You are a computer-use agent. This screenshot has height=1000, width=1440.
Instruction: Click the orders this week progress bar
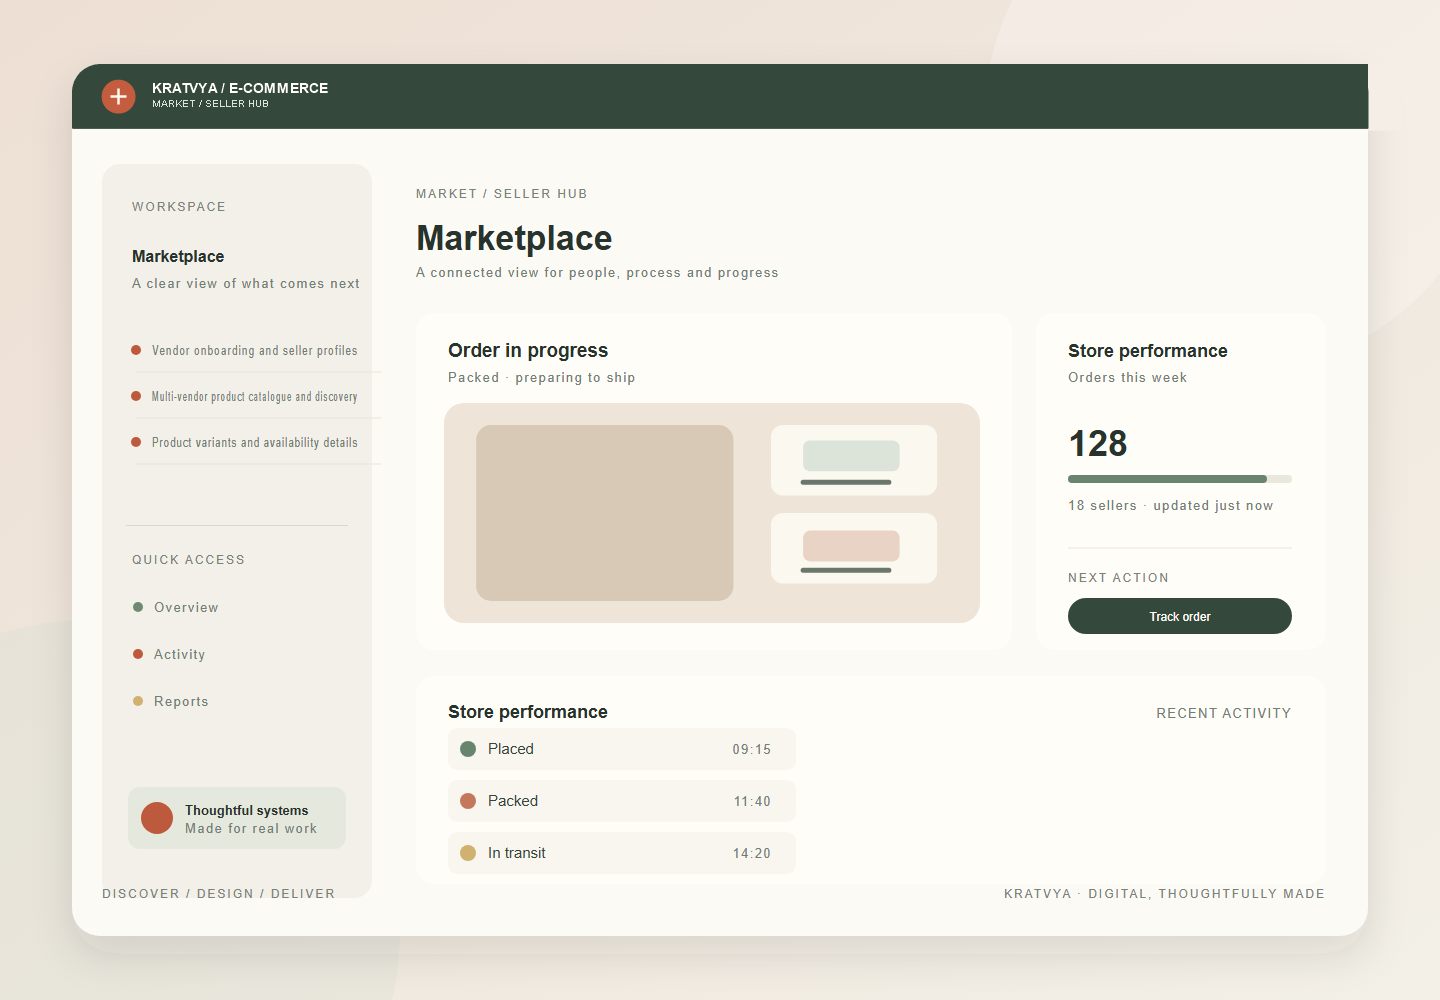click(x=1180, y=479)
